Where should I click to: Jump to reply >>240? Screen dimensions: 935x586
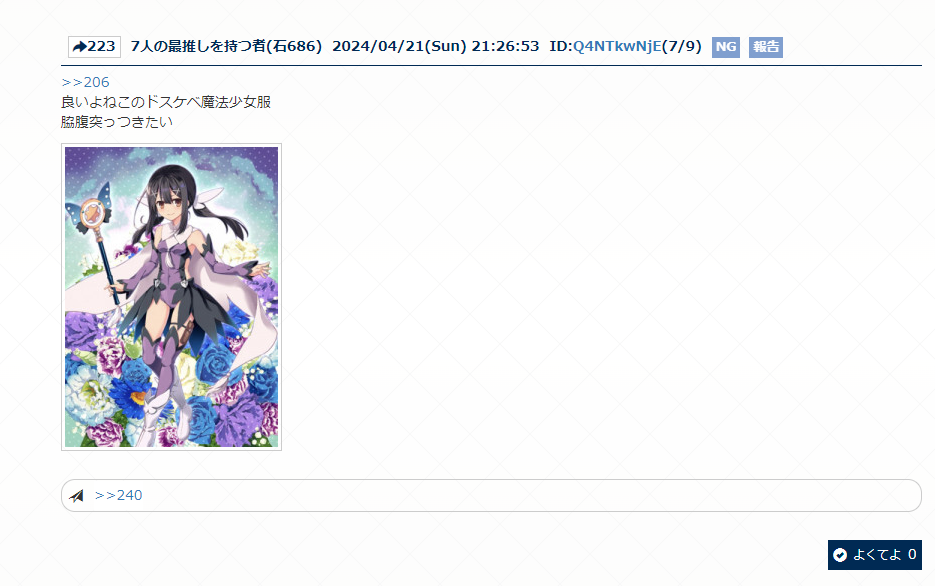point(118,495)
